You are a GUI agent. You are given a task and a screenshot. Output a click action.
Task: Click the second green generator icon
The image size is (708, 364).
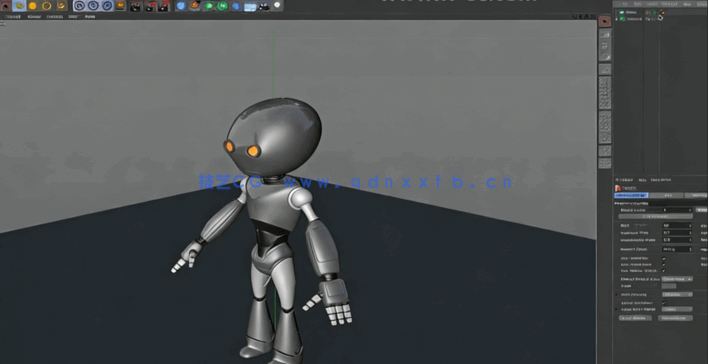[222, 6]
